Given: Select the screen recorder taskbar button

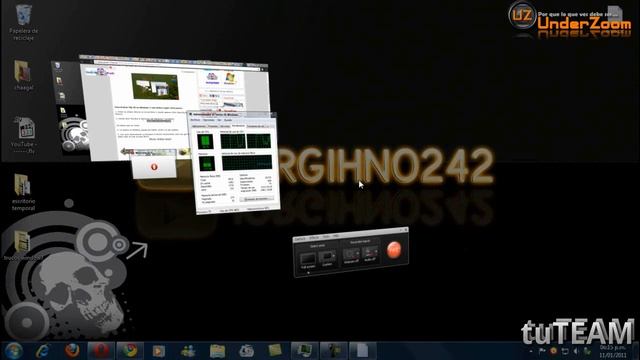Looking at the screenshot, I should coord(333,351).
